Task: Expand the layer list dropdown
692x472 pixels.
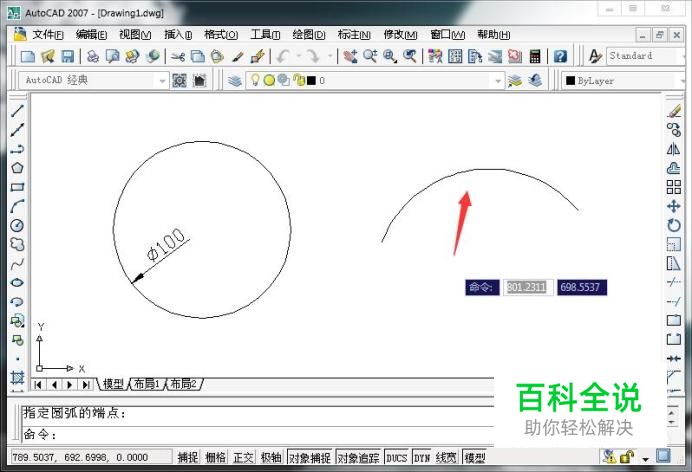Action: coord(498,81)
